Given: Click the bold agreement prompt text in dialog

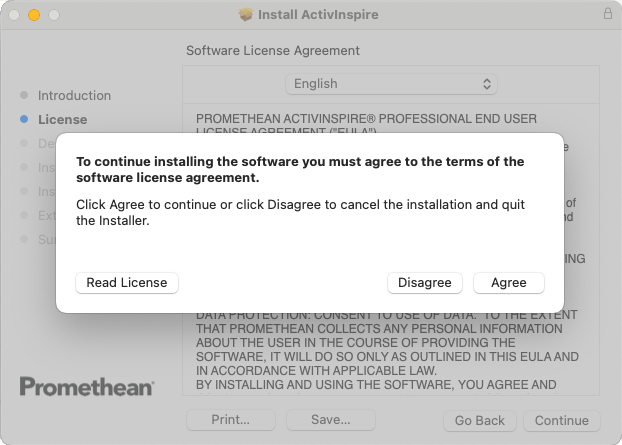Looking at the screenshot, I should pyautogui.click(x=300, y=169).
